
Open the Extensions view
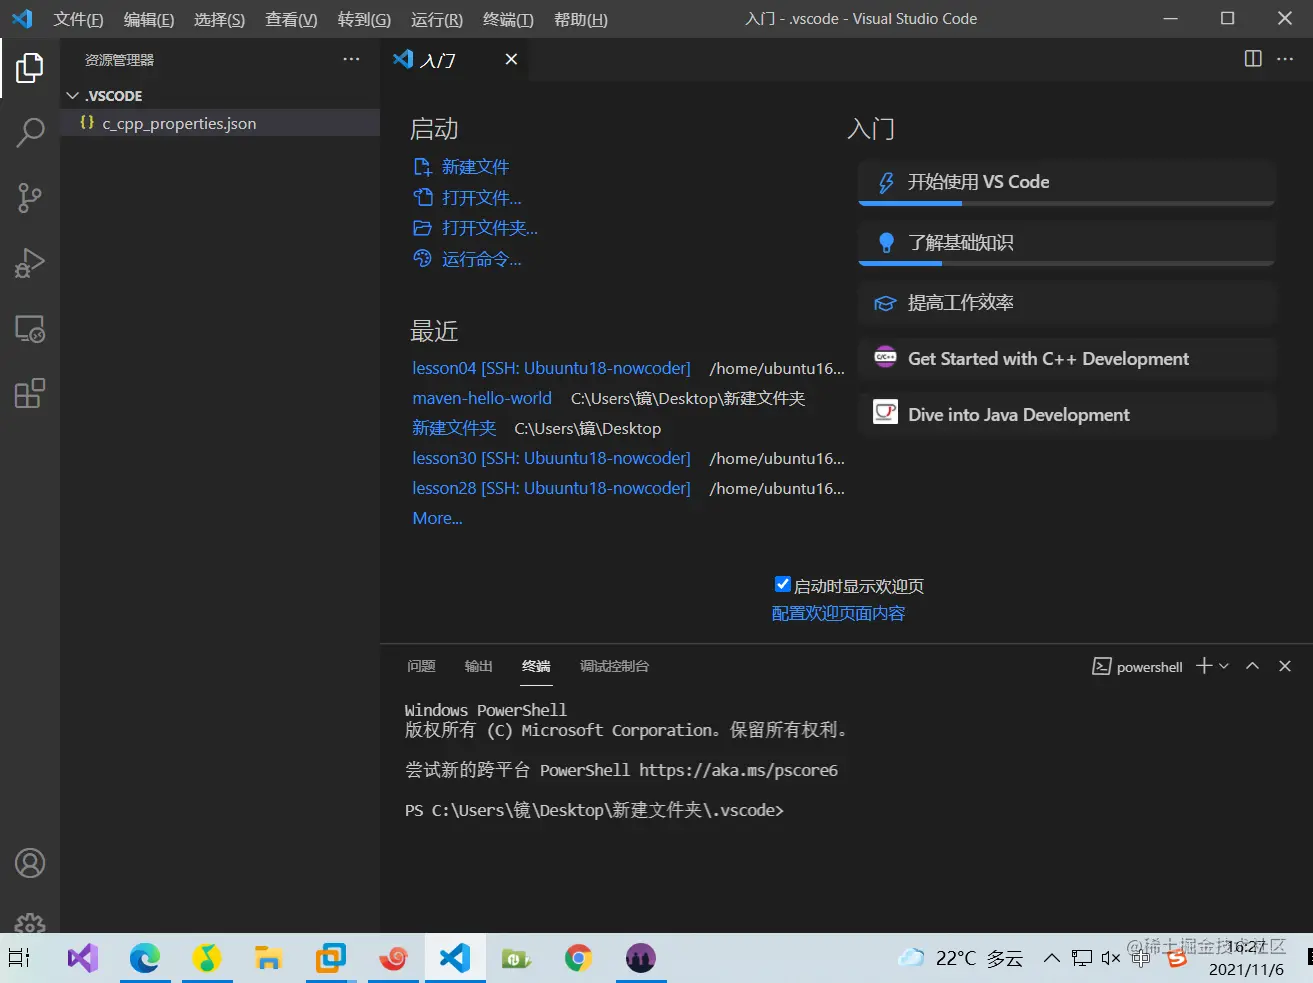[30, 393]
